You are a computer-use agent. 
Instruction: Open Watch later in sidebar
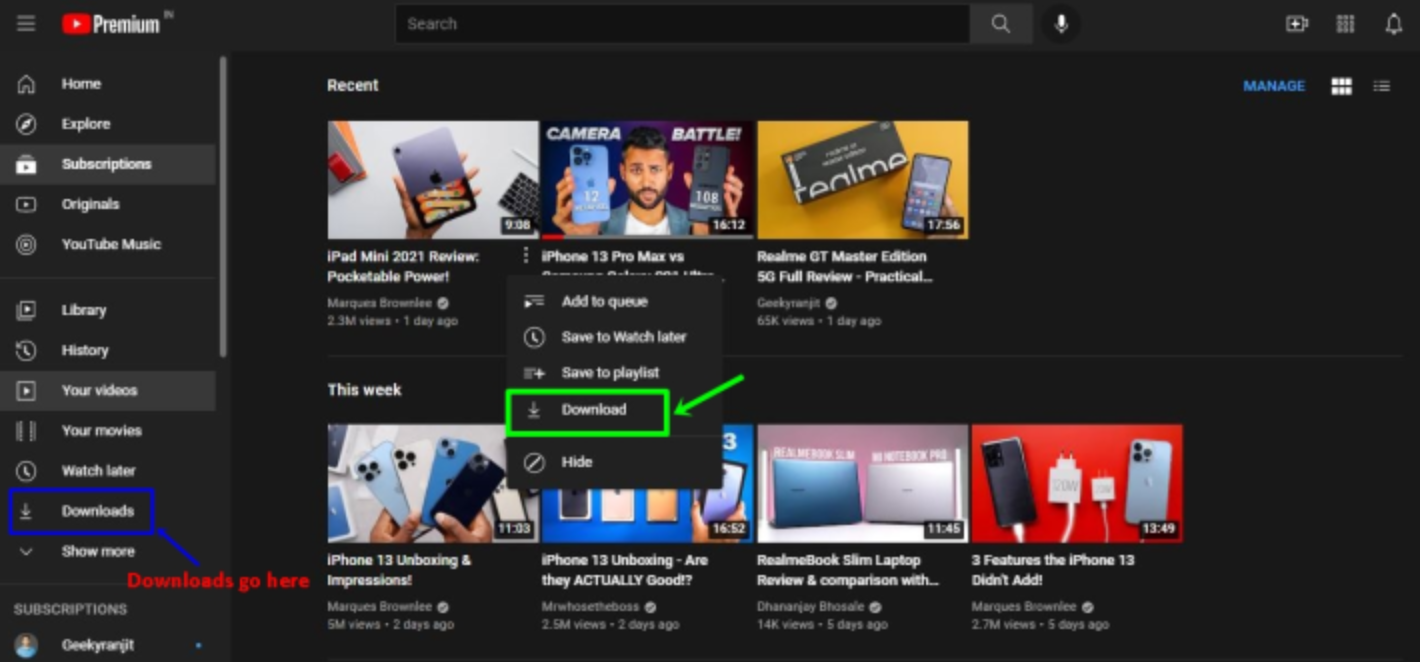(x=108, y=470)
